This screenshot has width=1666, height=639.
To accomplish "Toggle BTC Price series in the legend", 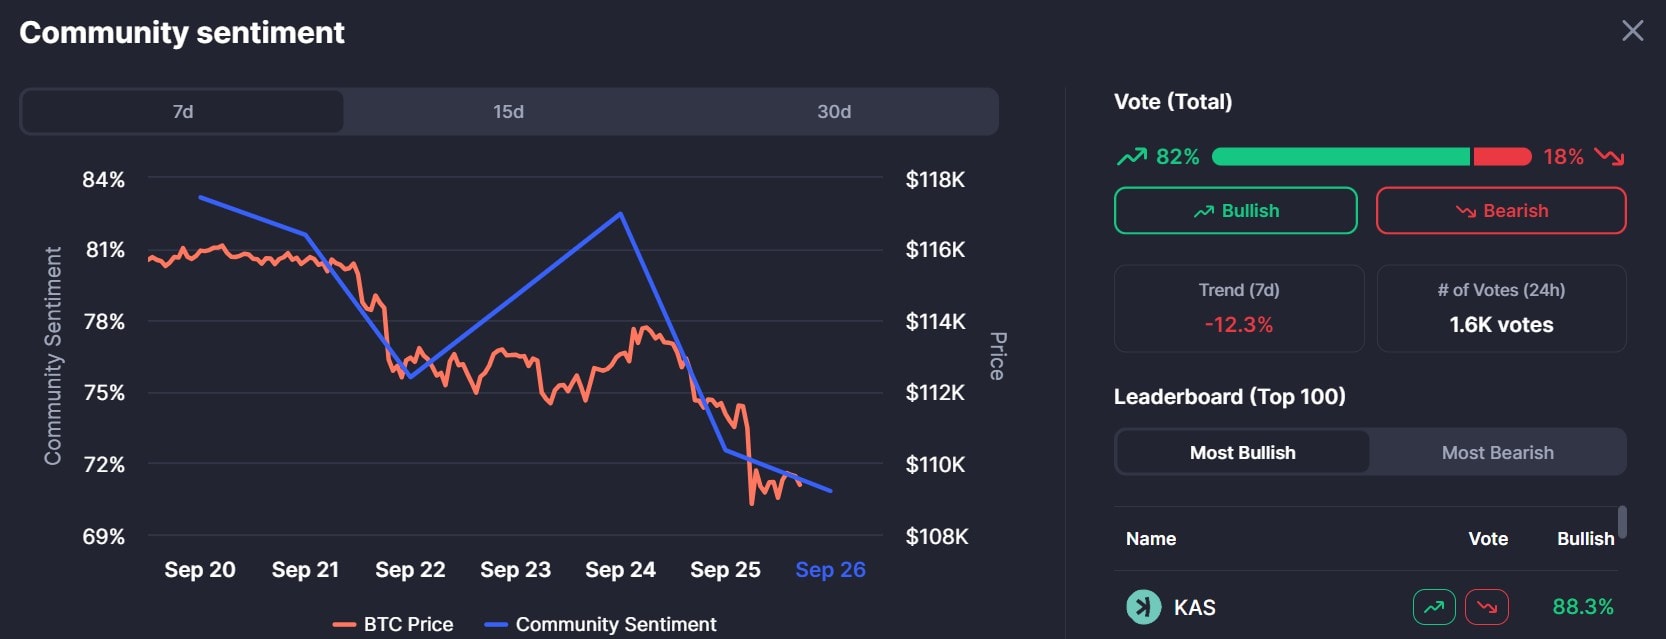I will pyautogui.click(x=392, y=624).
